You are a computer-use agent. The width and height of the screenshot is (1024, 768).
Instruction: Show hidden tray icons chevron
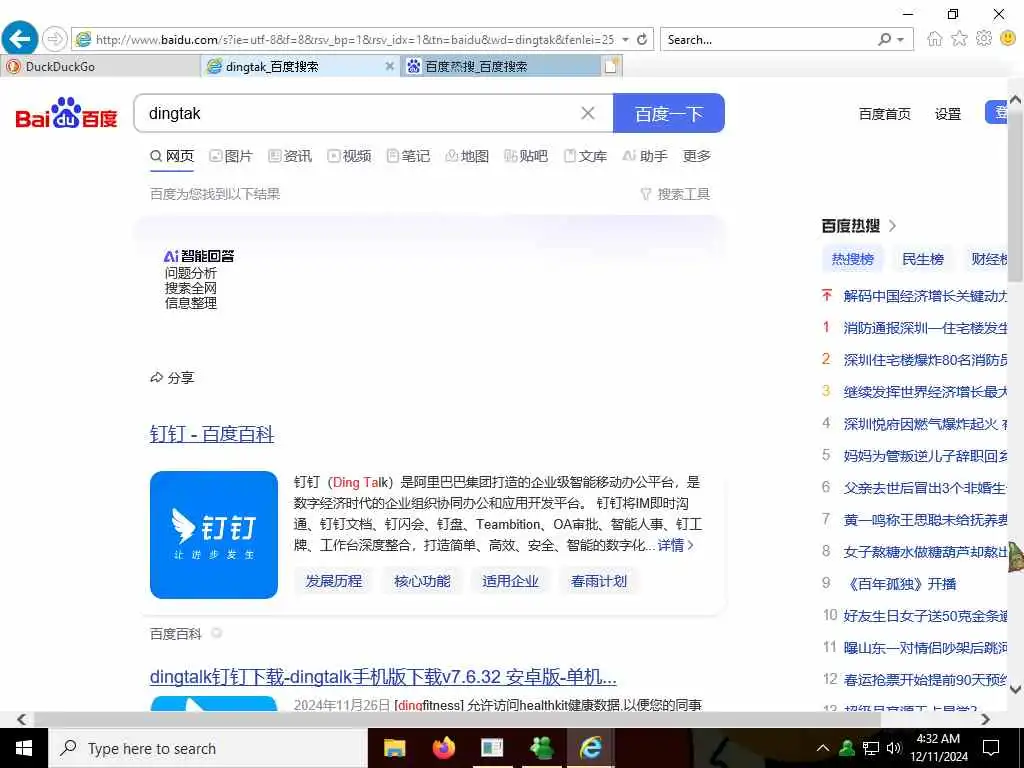click(x=823, y=748)
